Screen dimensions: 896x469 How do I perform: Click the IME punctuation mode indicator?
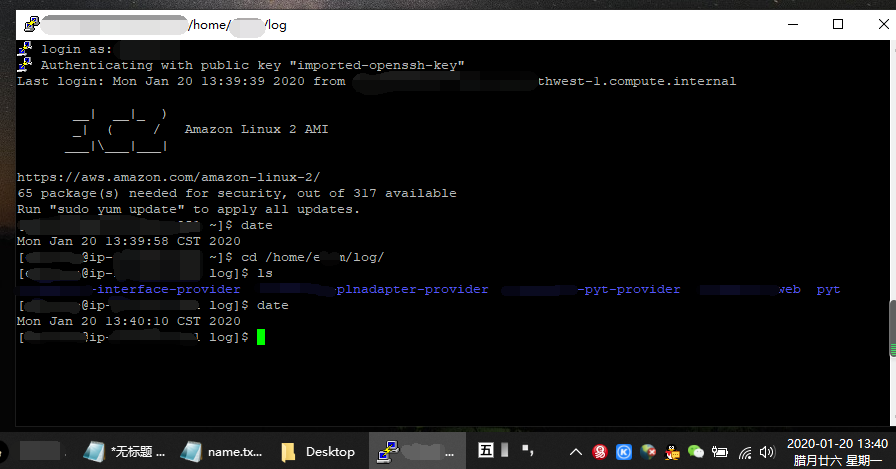tap(528, 450)
